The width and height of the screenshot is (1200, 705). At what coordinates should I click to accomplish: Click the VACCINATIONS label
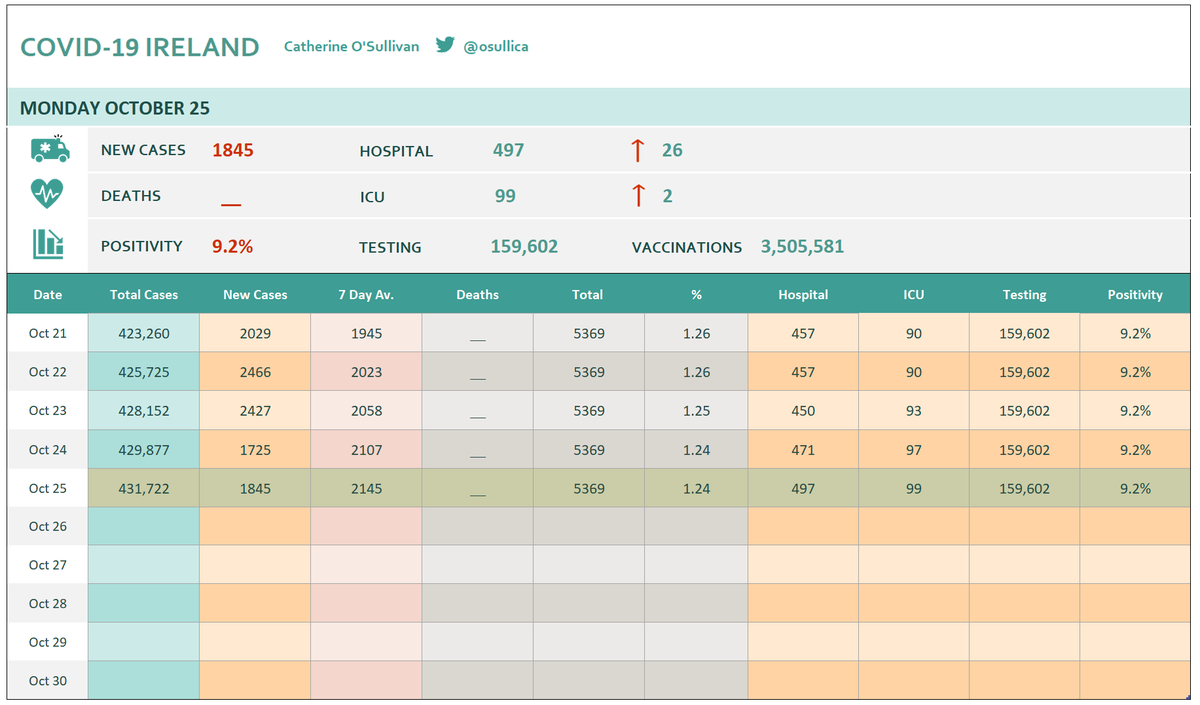pyautogui.click(x=687, y=247)
